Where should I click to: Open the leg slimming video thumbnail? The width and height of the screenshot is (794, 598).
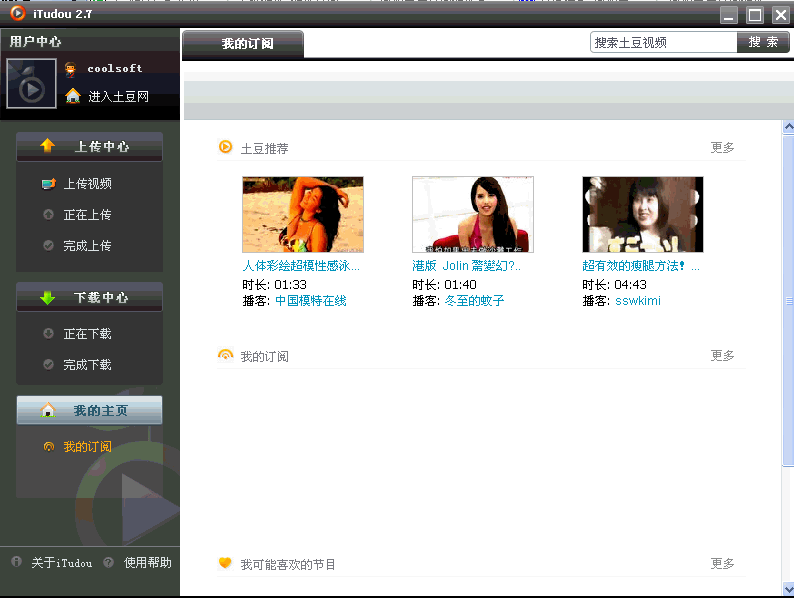click(x=643, y=214)
